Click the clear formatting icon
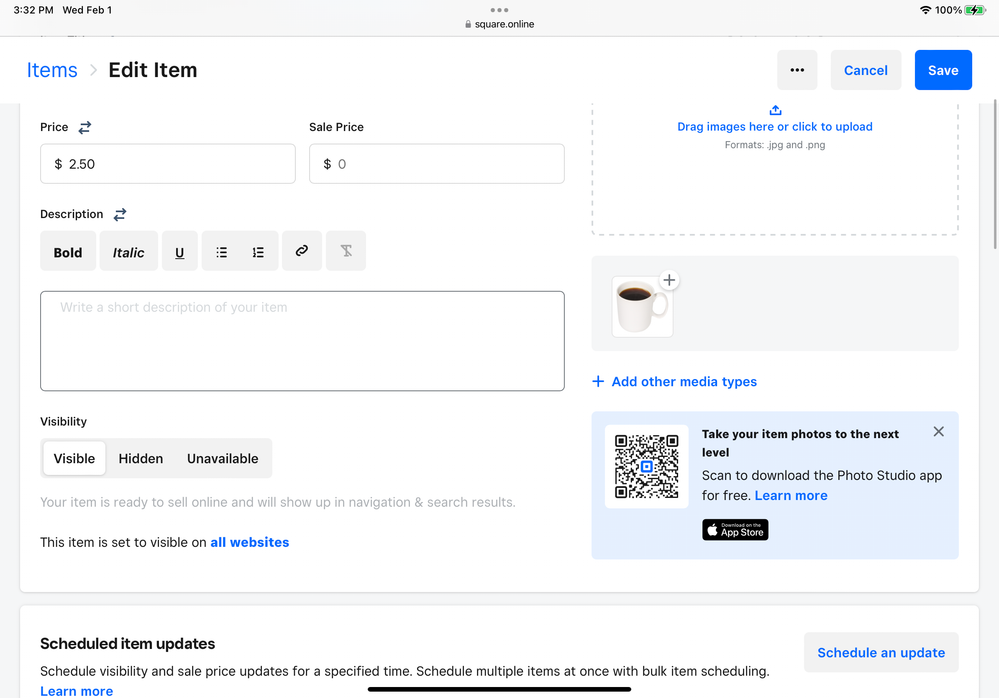The height and width of the screenshot is (698, 999). tap(346, 251)
